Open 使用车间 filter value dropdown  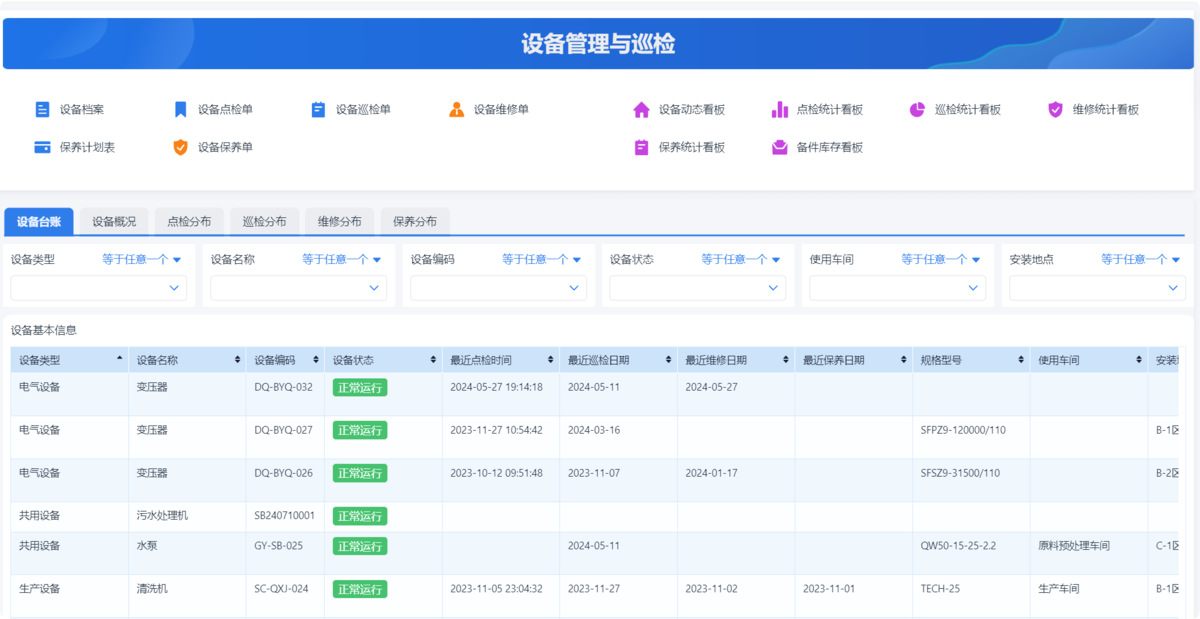(897, 288)
